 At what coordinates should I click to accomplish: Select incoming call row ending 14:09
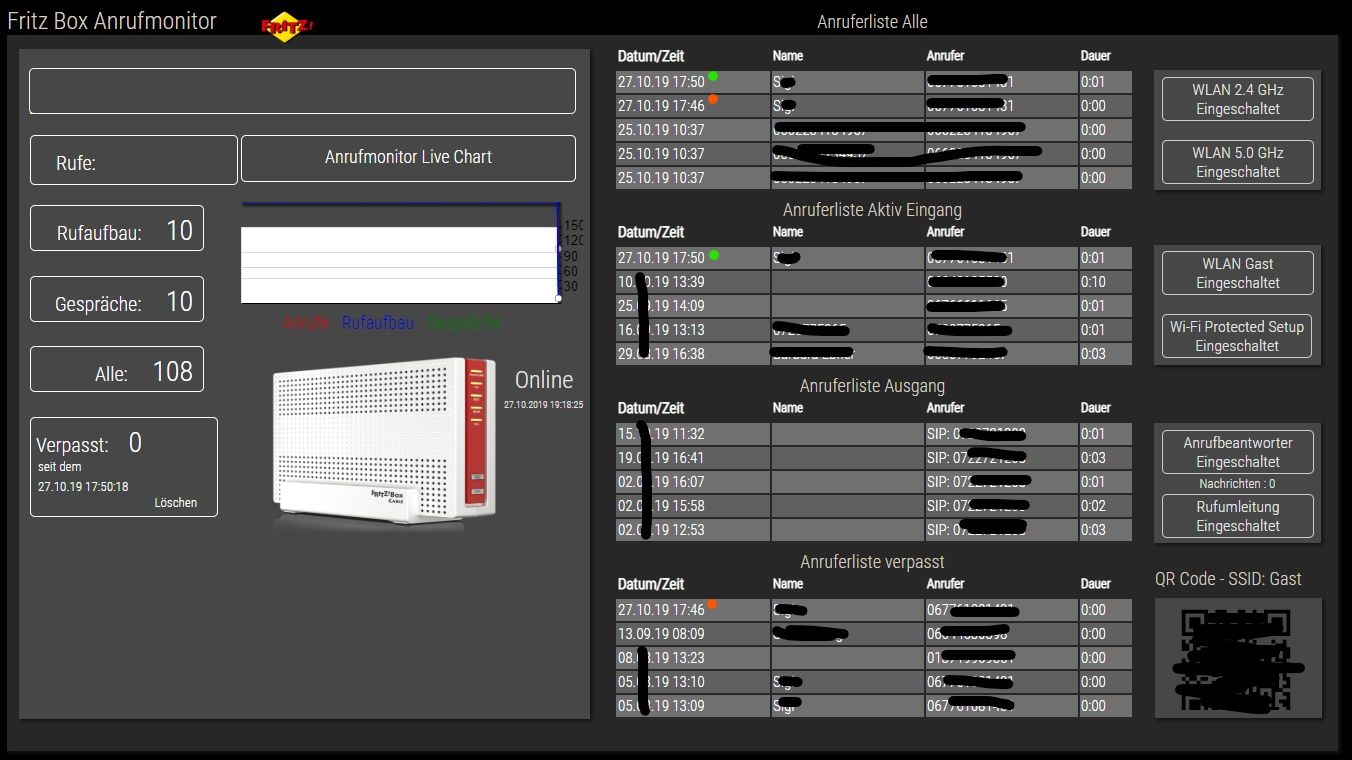pos(874,306)
